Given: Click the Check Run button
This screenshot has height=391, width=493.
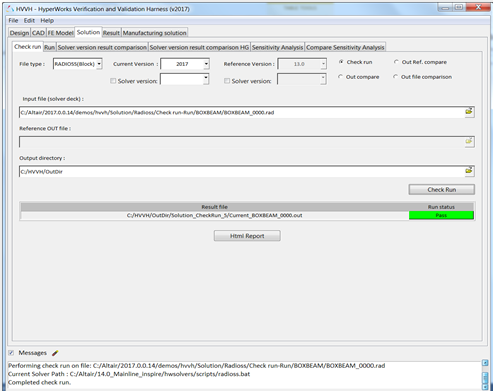Looking at the screenshot, I should (442, 189).
